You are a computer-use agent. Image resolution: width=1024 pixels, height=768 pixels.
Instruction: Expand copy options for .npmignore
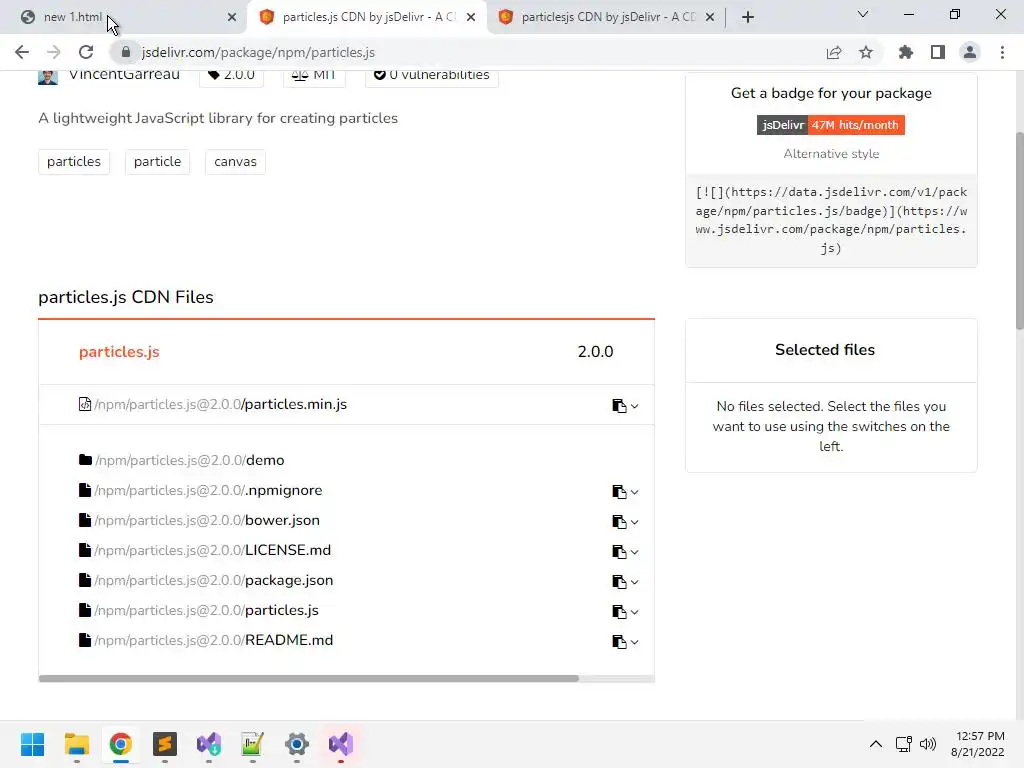click(634, 492)
